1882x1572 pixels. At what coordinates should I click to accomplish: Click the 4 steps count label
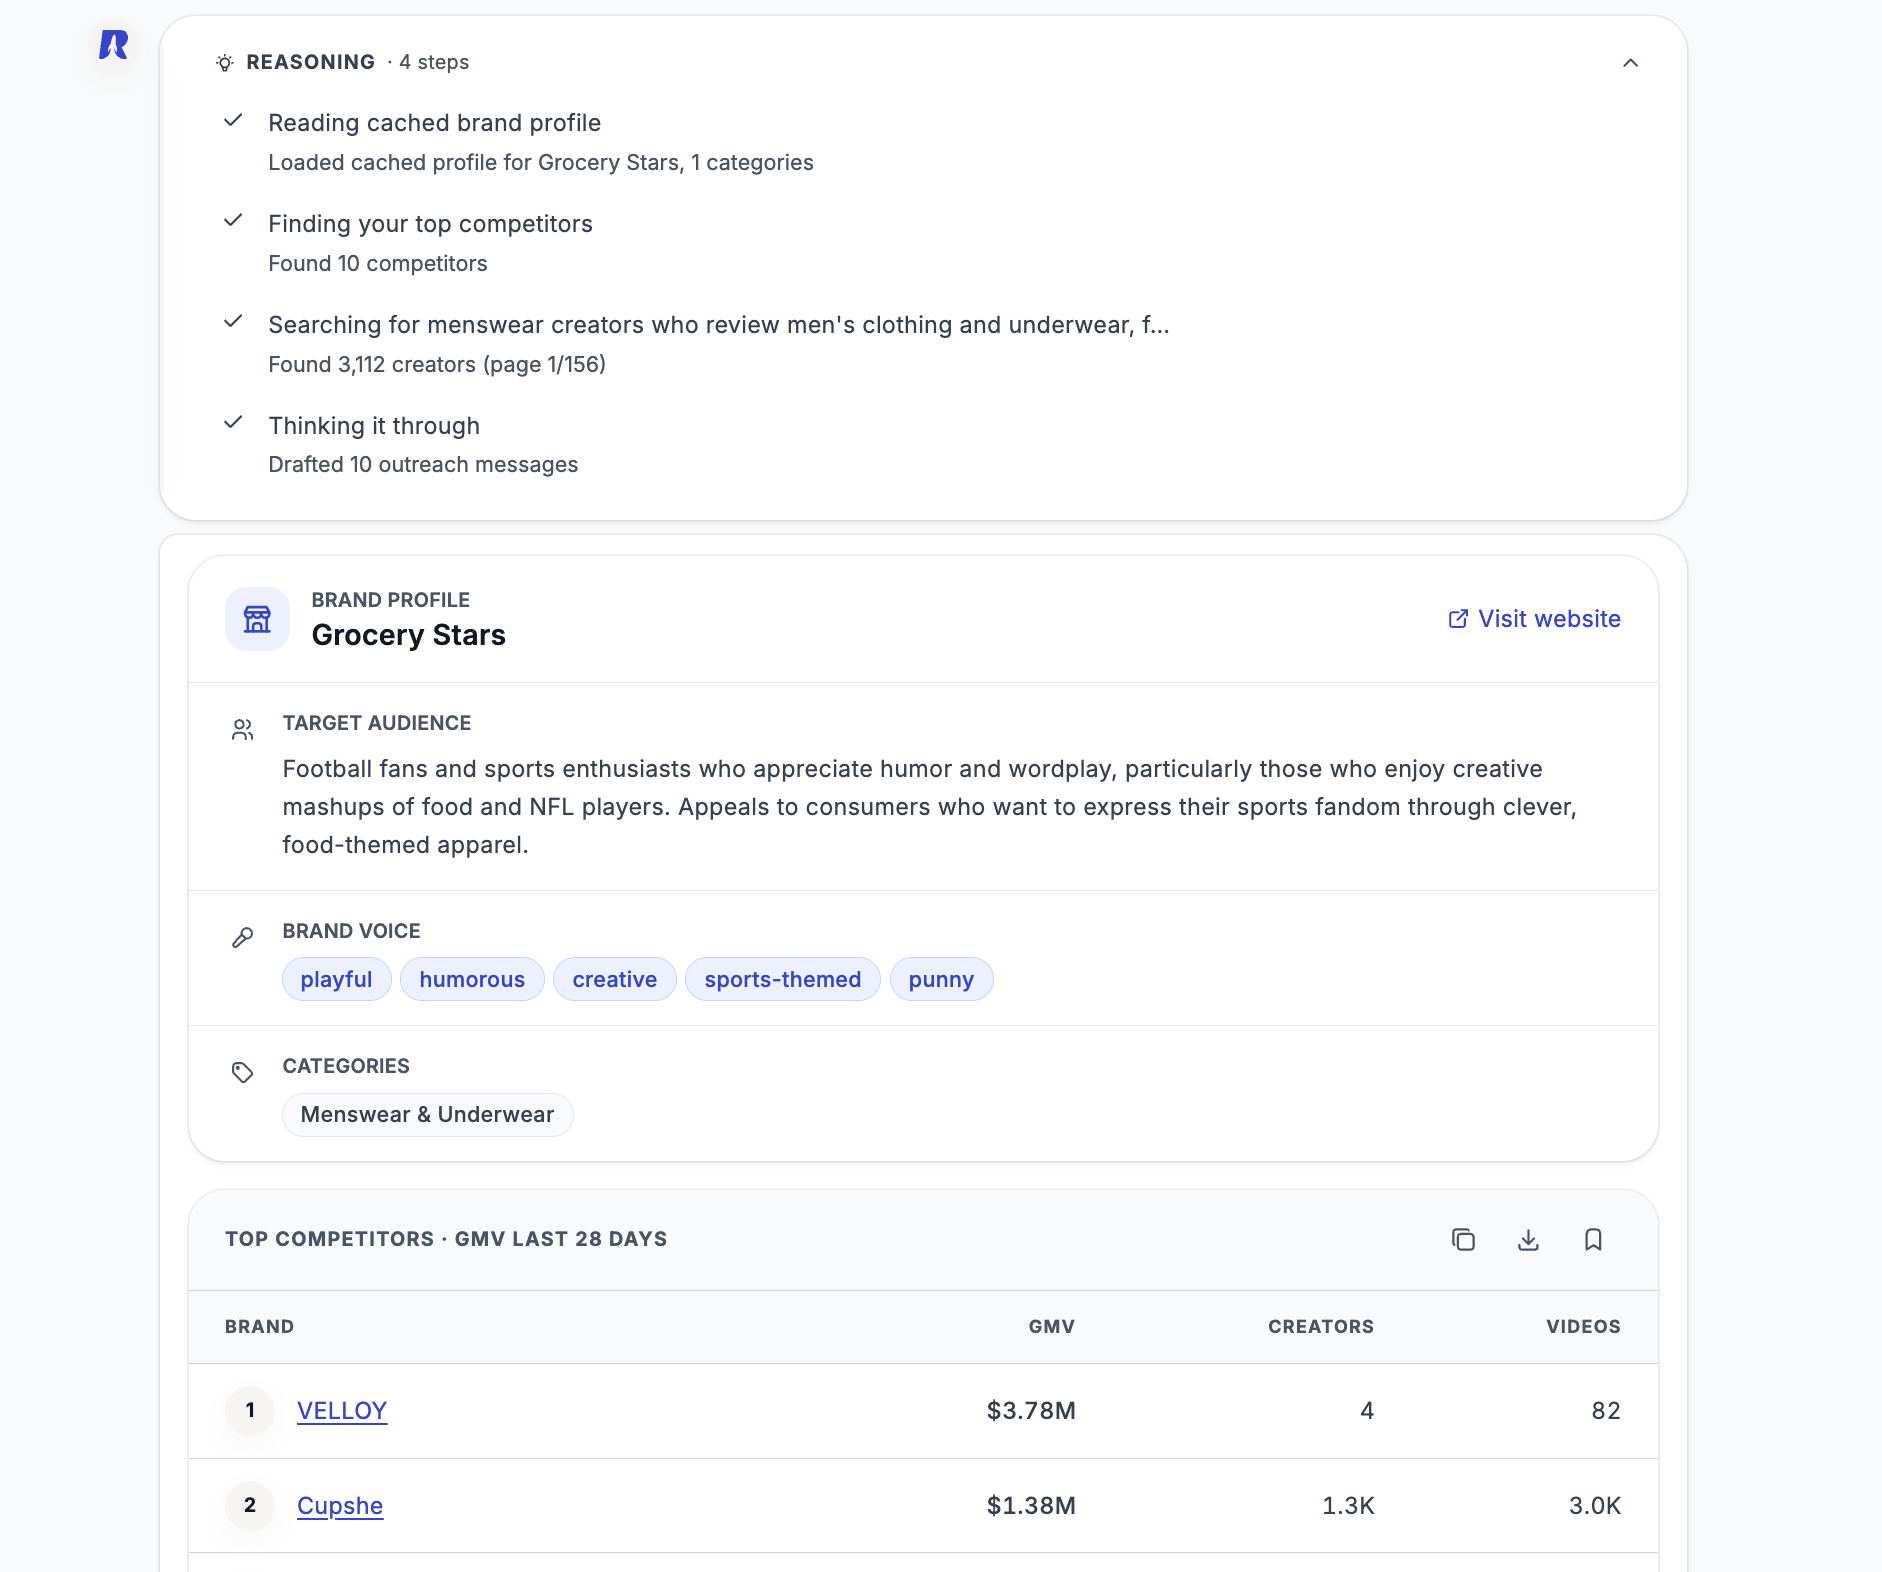point(434,62)
